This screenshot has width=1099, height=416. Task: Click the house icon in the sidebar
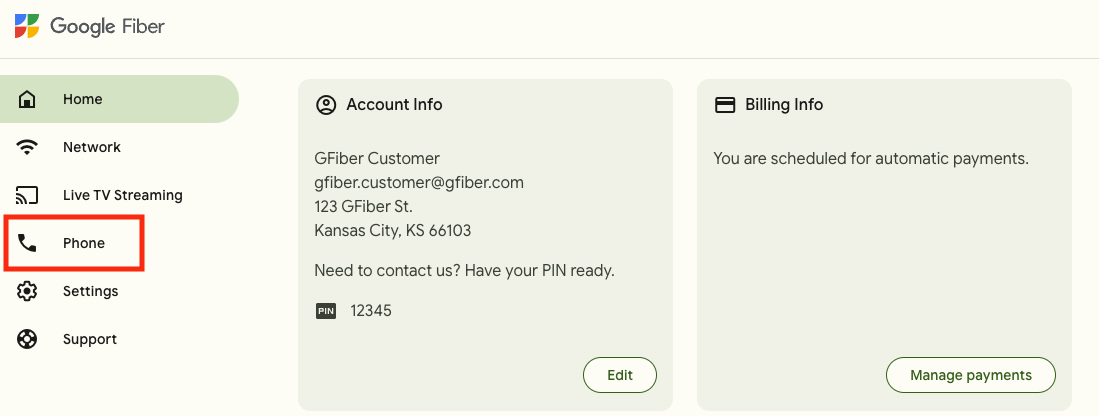pyautogui.click(x=28, y=99)
